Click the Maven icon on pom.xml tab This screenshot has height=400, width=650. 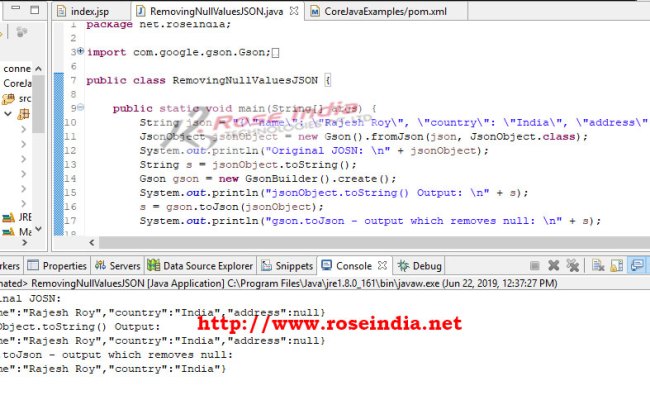pyautogui.click(x=315, y=12)
